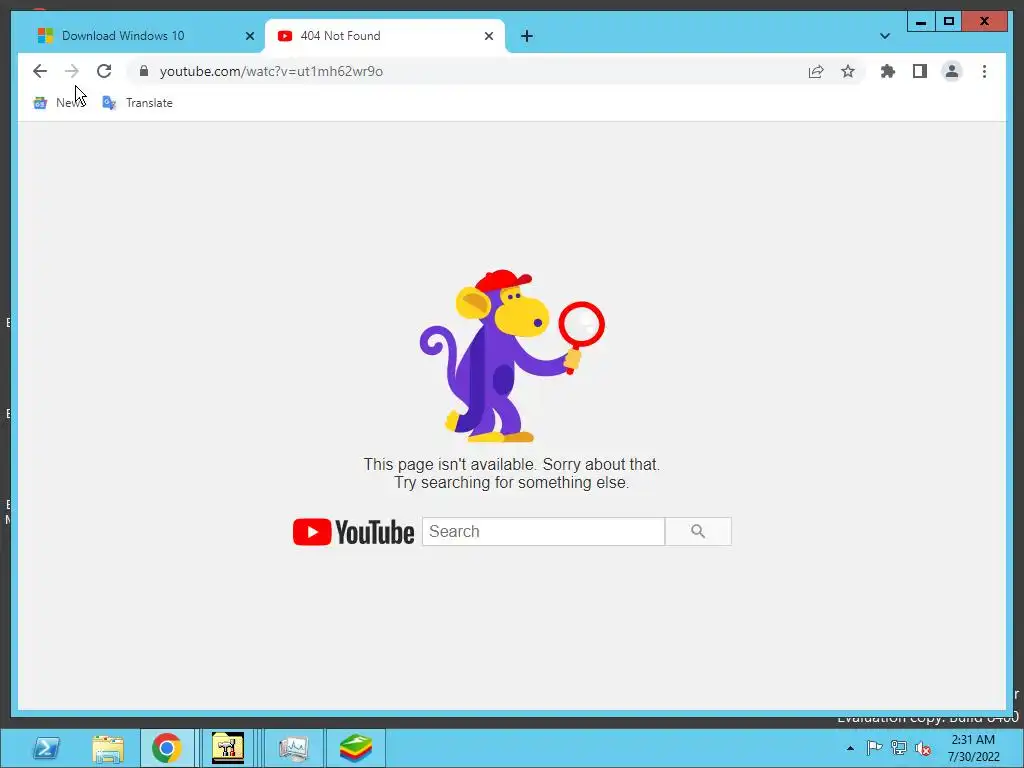Viewport: 1024px width, 768px height.
Task: Click the share this page icon
Action: click(816, 71)
